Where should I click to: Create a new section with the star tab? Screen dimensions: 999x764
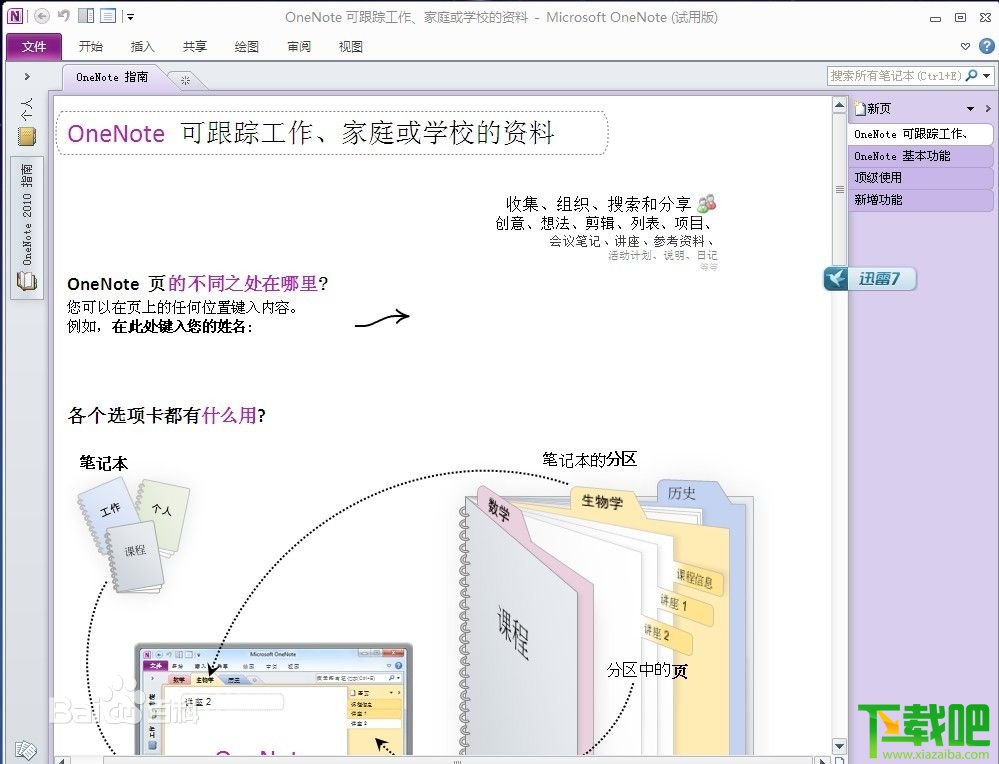(x=185, y=80)
